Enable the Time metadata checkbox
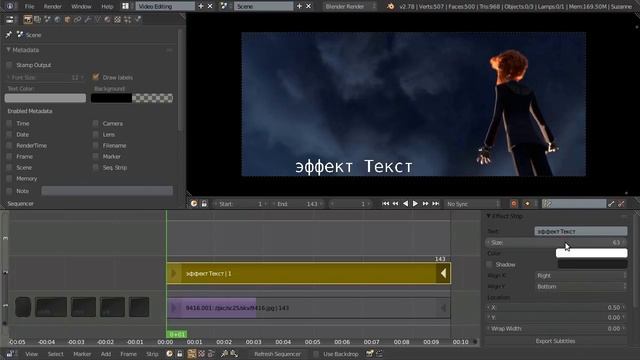This screenshot has height=360, width=640. [x=9, y=123]
